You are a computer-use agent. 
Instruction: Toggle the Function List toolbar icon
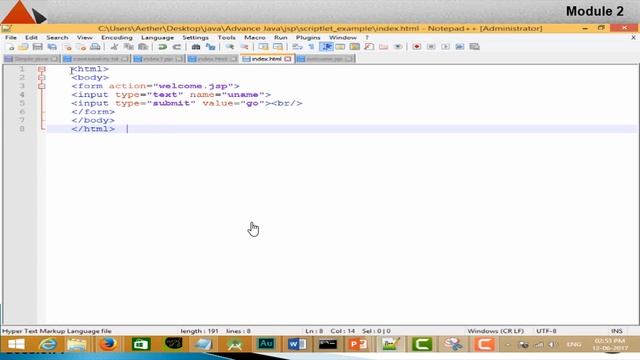(369, 47)
